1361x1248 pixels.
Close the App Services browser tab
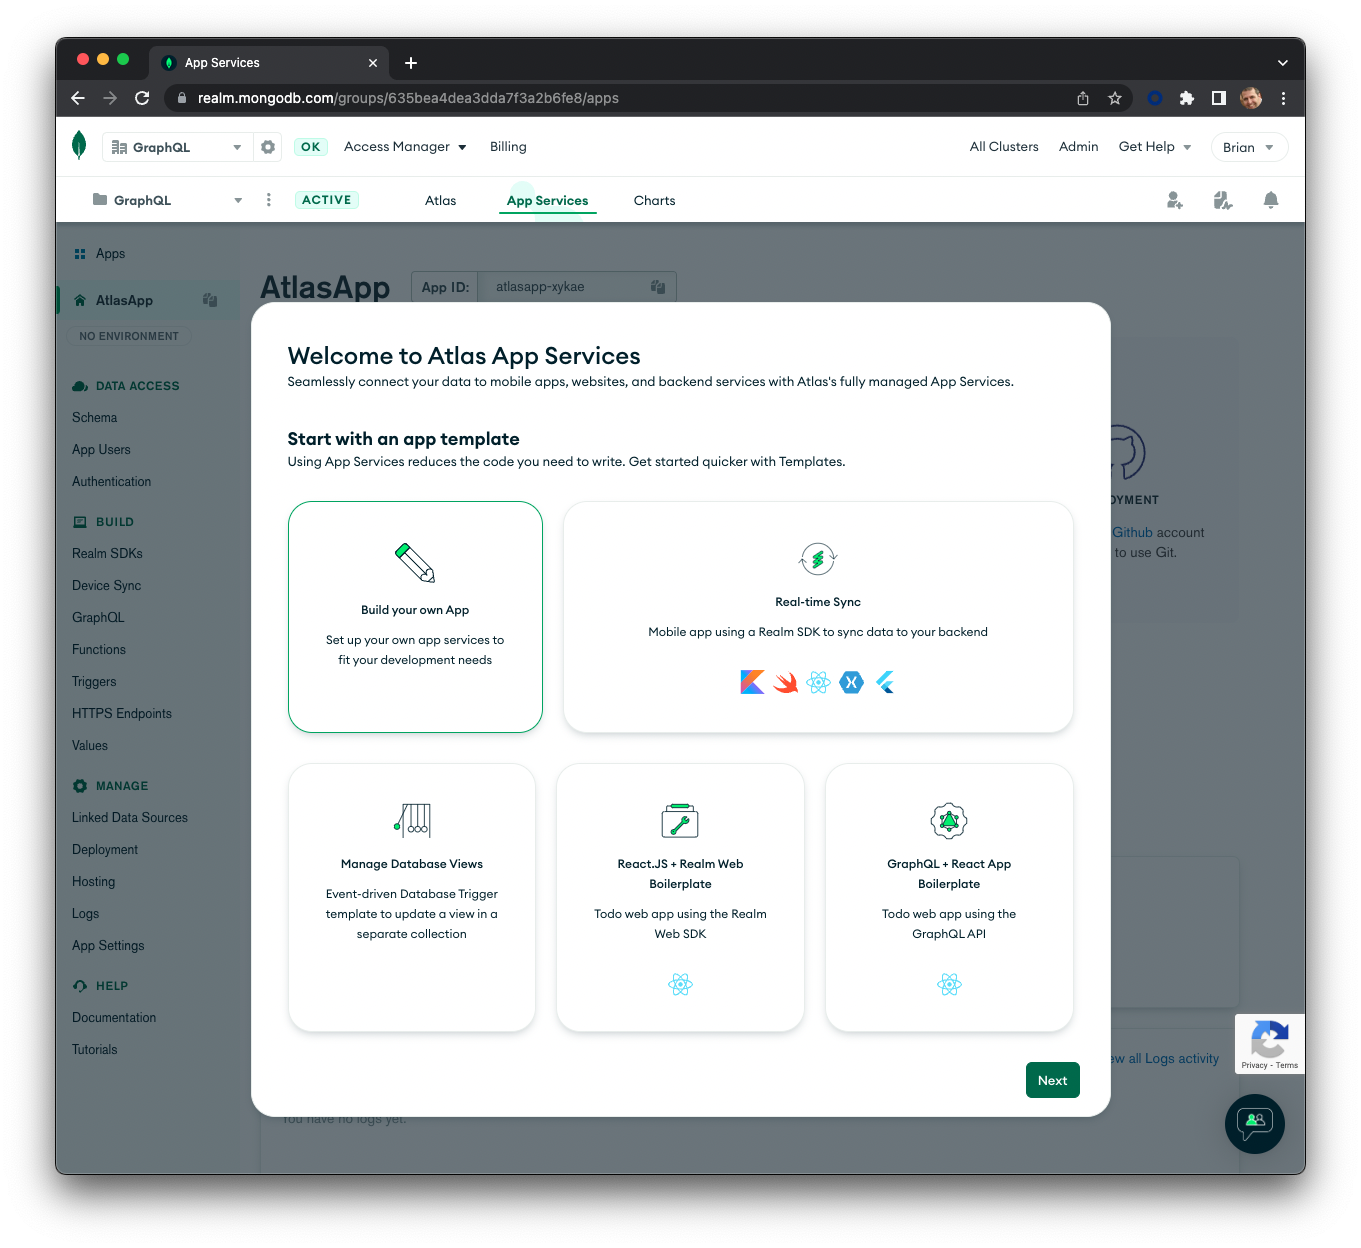(373, 62)
